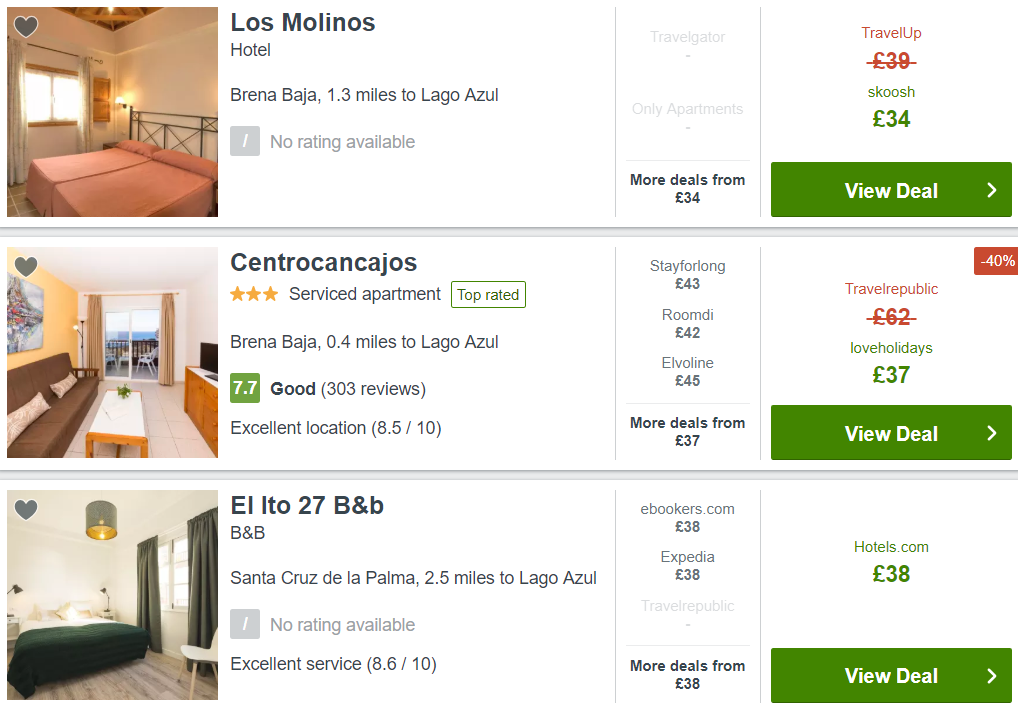The width and height of the screenshot is (1018, 706).
Task: Open the Centrocancajos hotel title
Action: pos(324,263)
